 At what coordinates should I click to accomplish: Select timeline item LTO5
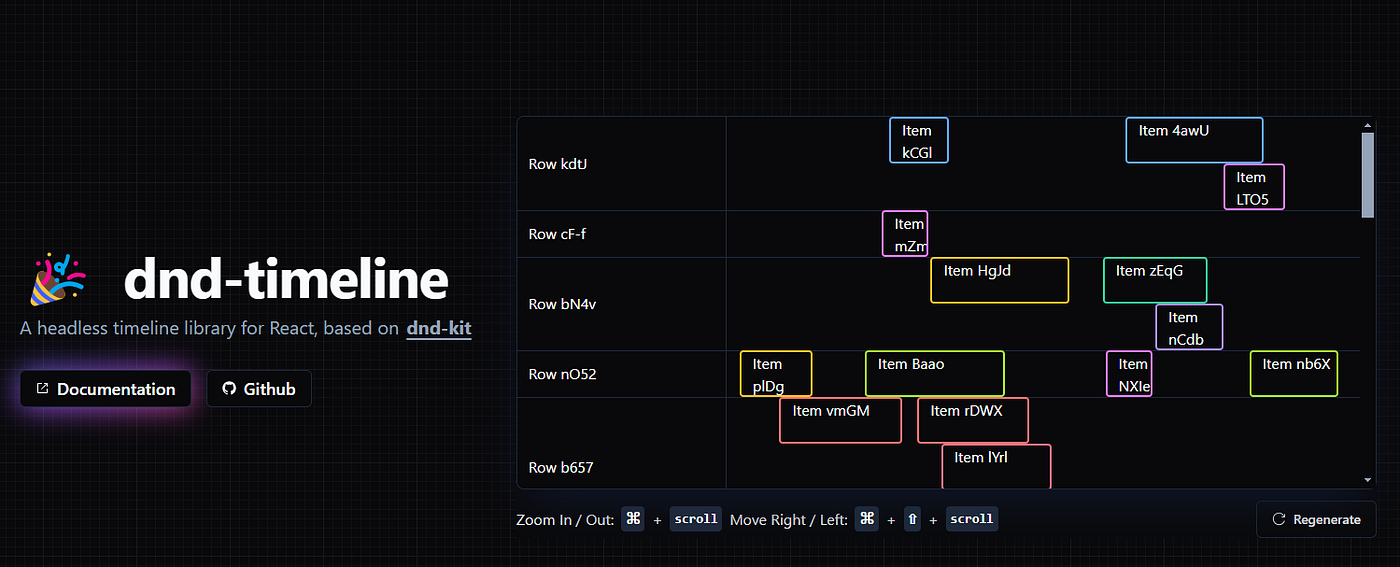[x=1254, y=187]
